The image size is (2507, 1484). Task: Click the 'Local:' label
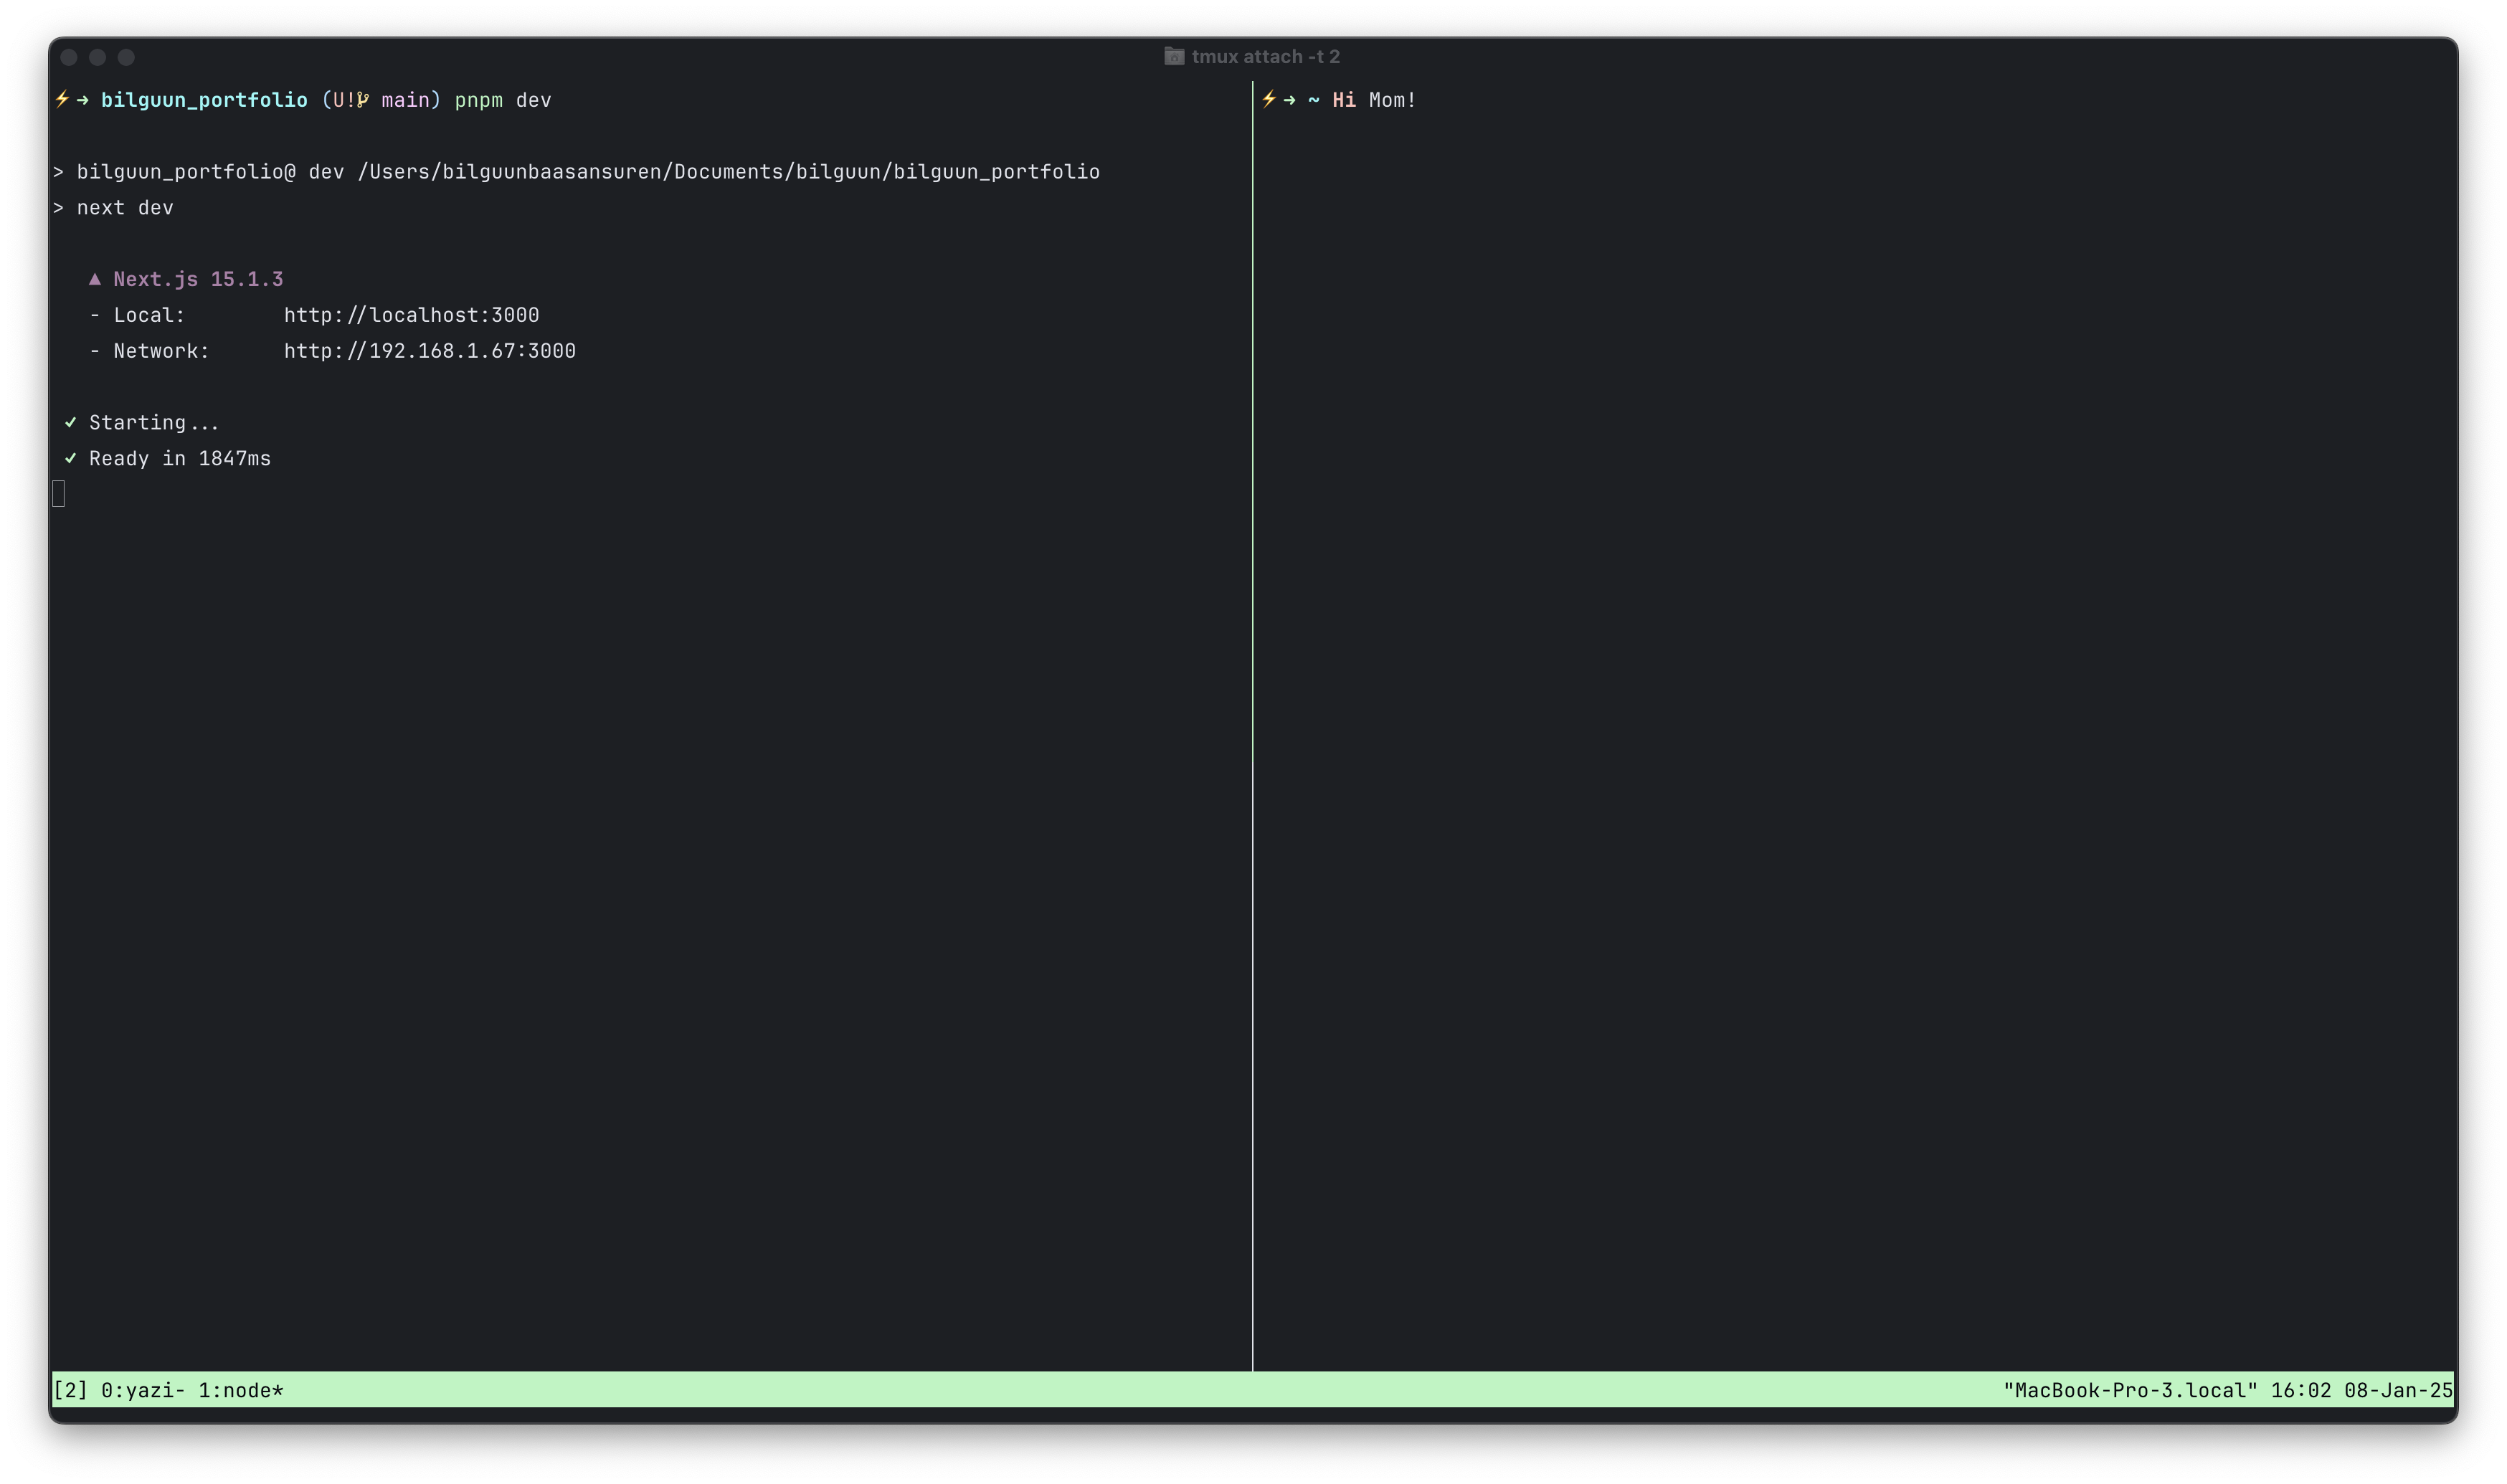(149, 315)
